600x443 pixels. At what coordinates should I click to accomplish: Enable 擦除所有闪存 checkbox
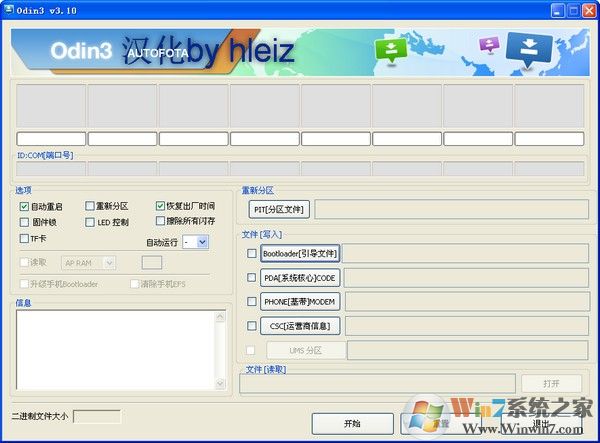pos(160,221)
